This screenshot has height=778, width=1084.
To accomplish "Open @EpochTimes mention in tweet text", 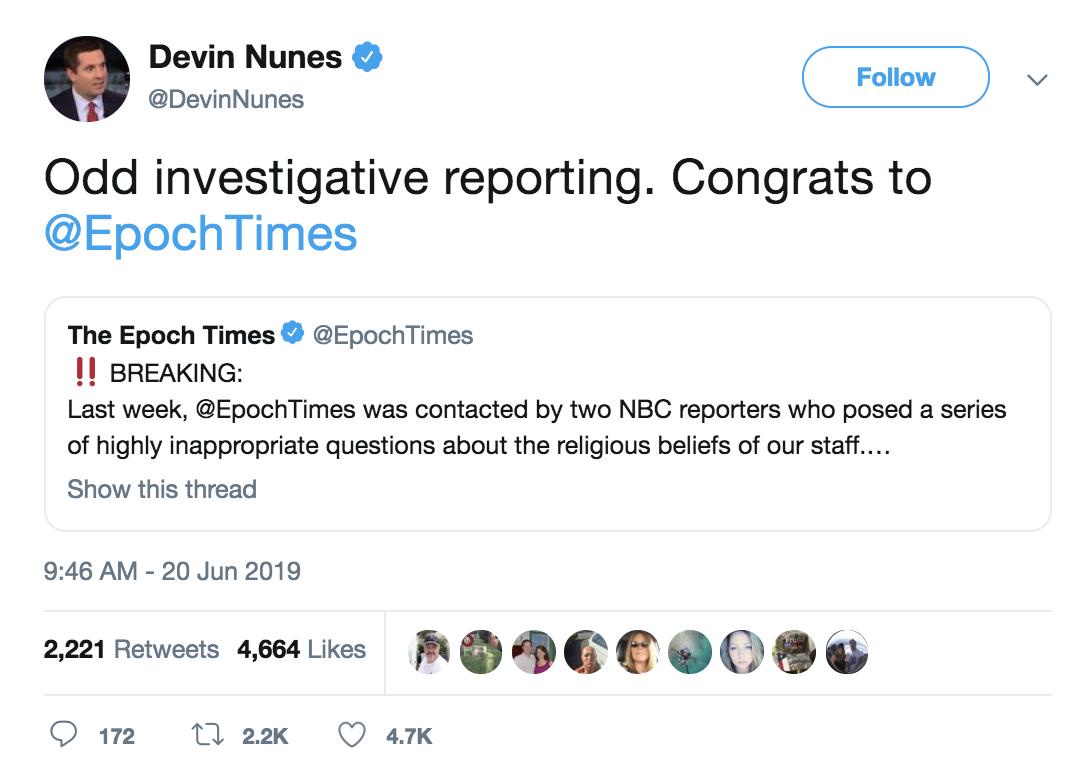I will point(200,233).
